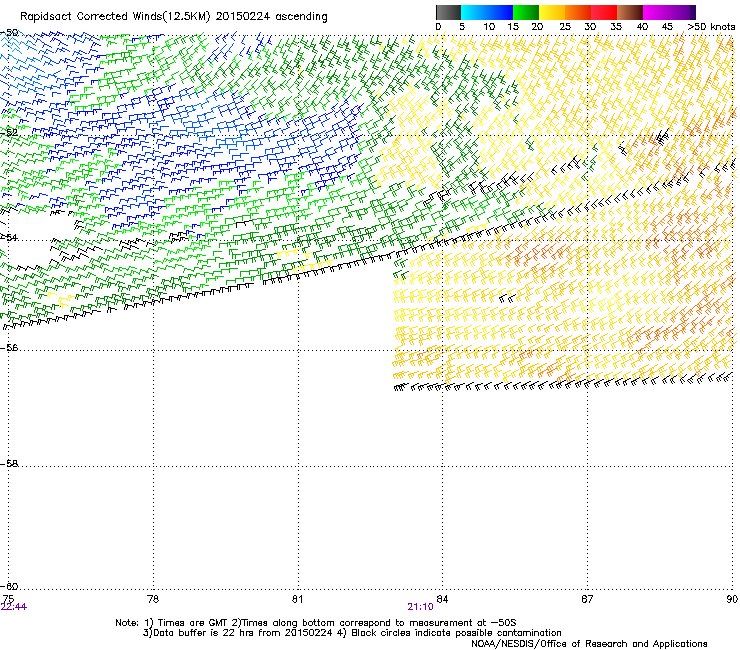Click the latitude label '-56' on left axis
The width and height of the screenshot is (740, 650).
pyautogui.click(x=9, y=347)
